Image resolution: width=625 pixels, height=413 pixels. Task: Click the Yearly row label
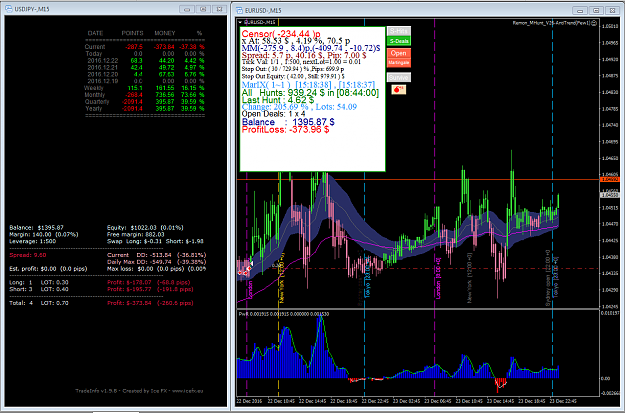94,108
